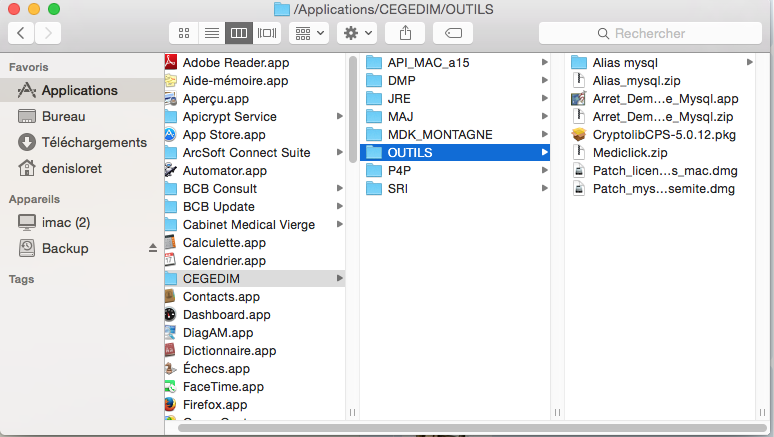Open the gear action menu
Viewport: 774px width, 437px height.
[357, 33]
